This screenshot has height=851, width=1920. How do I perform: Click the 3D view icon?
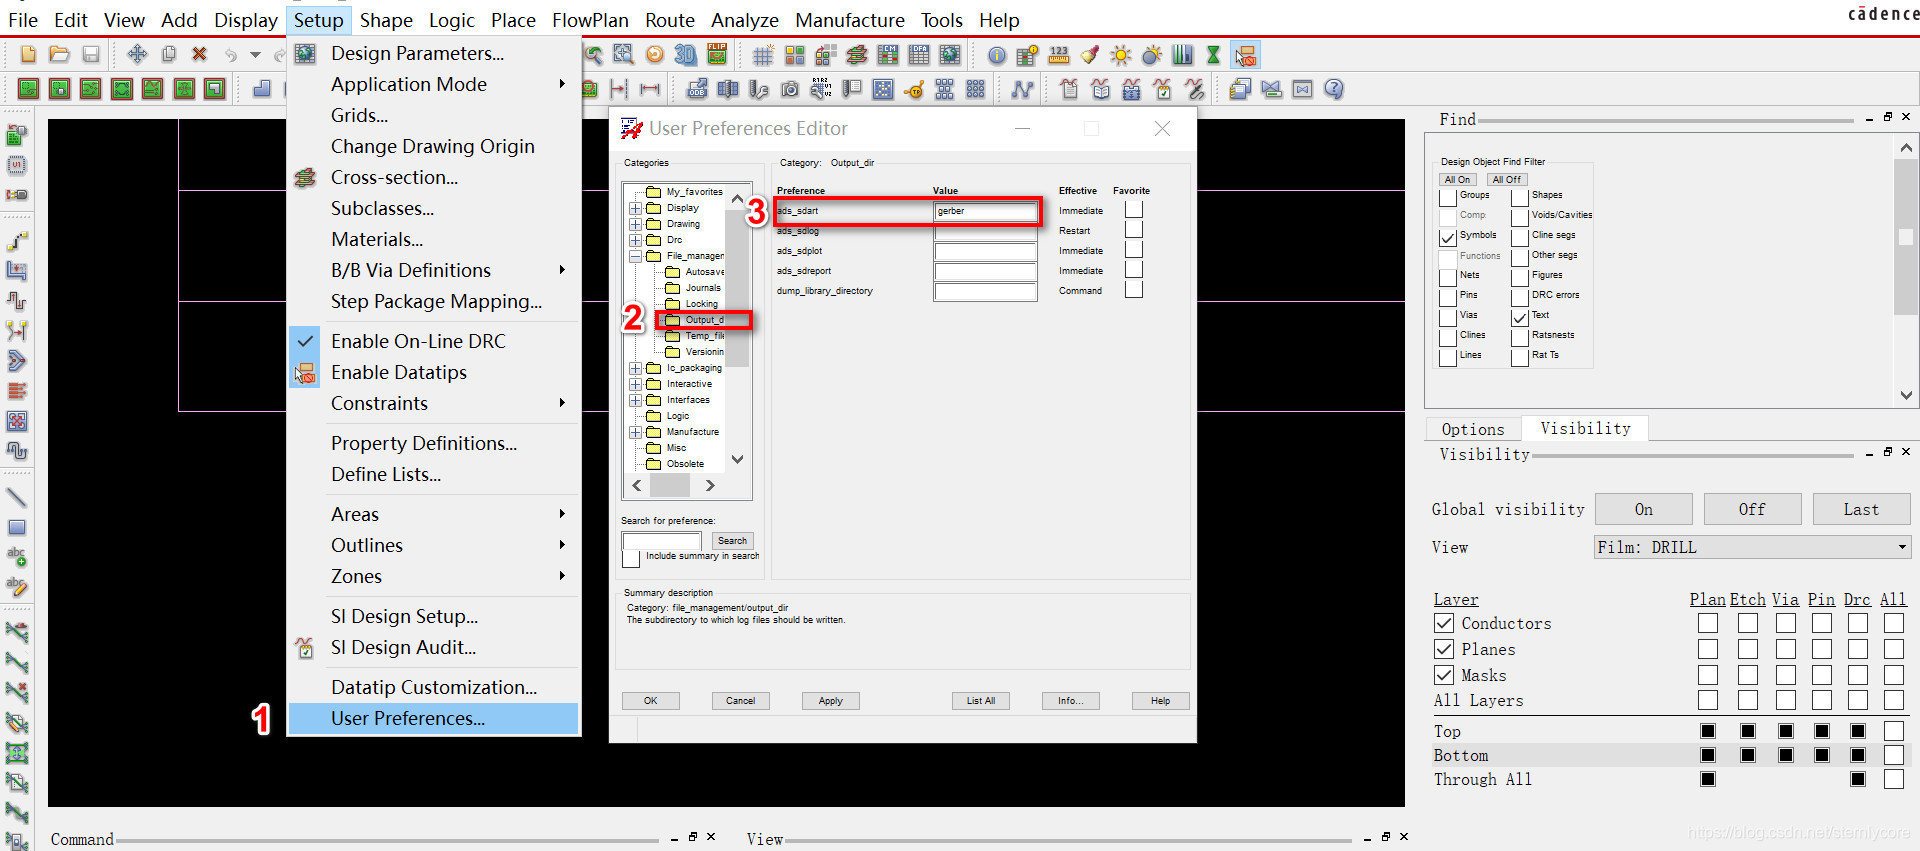point(685,55)
